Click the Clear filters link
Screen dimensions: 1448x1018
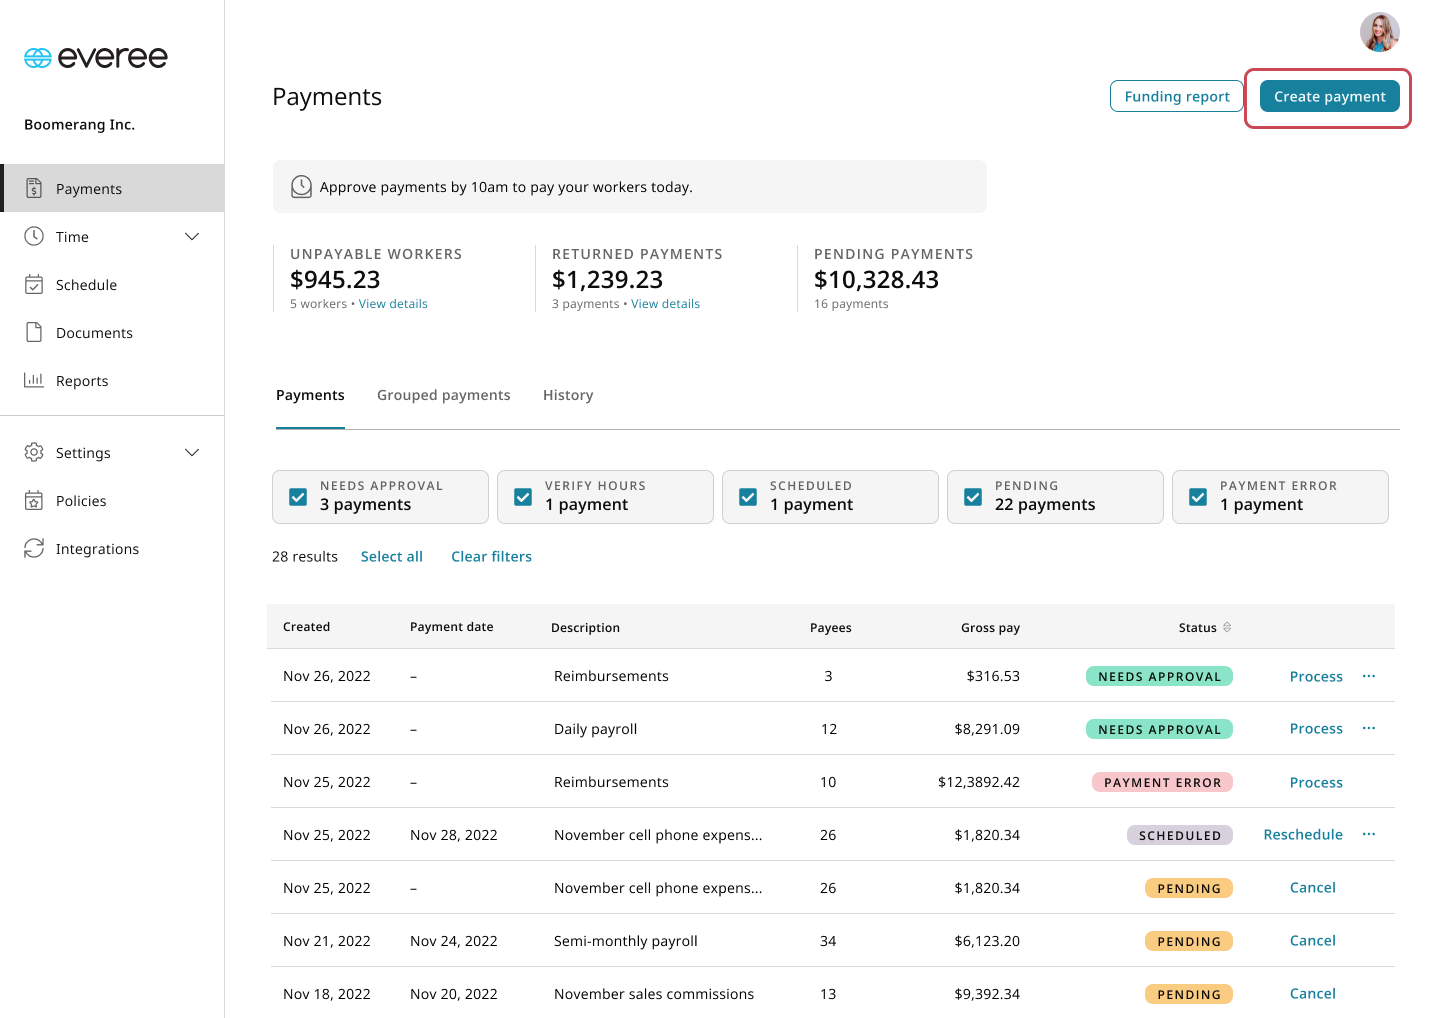click(491, 556)
